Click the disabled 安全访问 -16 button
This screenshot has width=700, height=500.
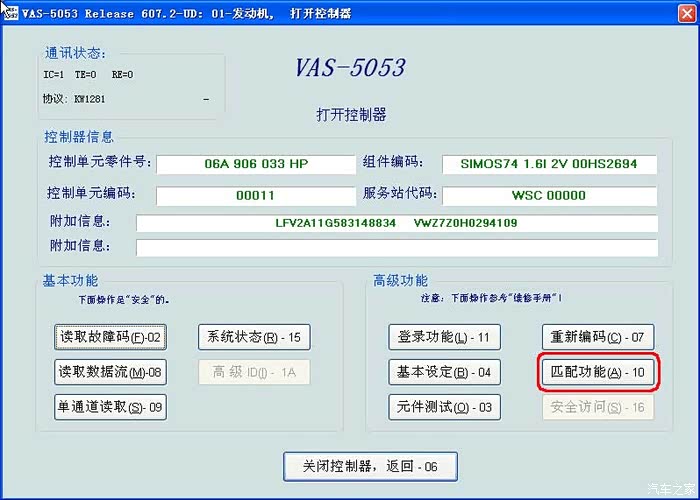tap(599, 407)
